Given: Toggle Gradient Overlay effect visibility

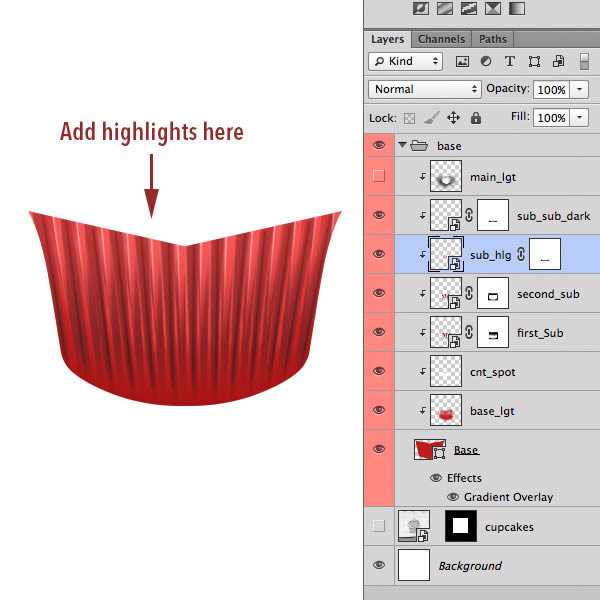Looking at the screenshot, I should [453, 497].
